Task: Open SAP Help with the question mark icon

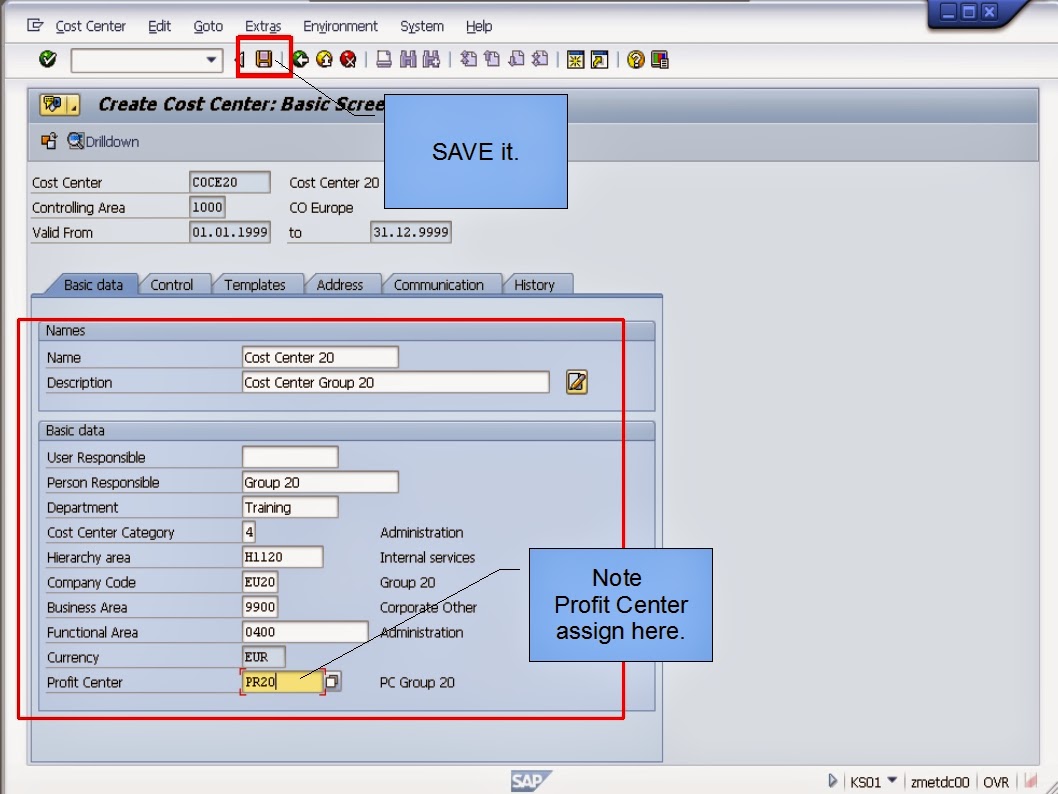Action: click(636, 59)
